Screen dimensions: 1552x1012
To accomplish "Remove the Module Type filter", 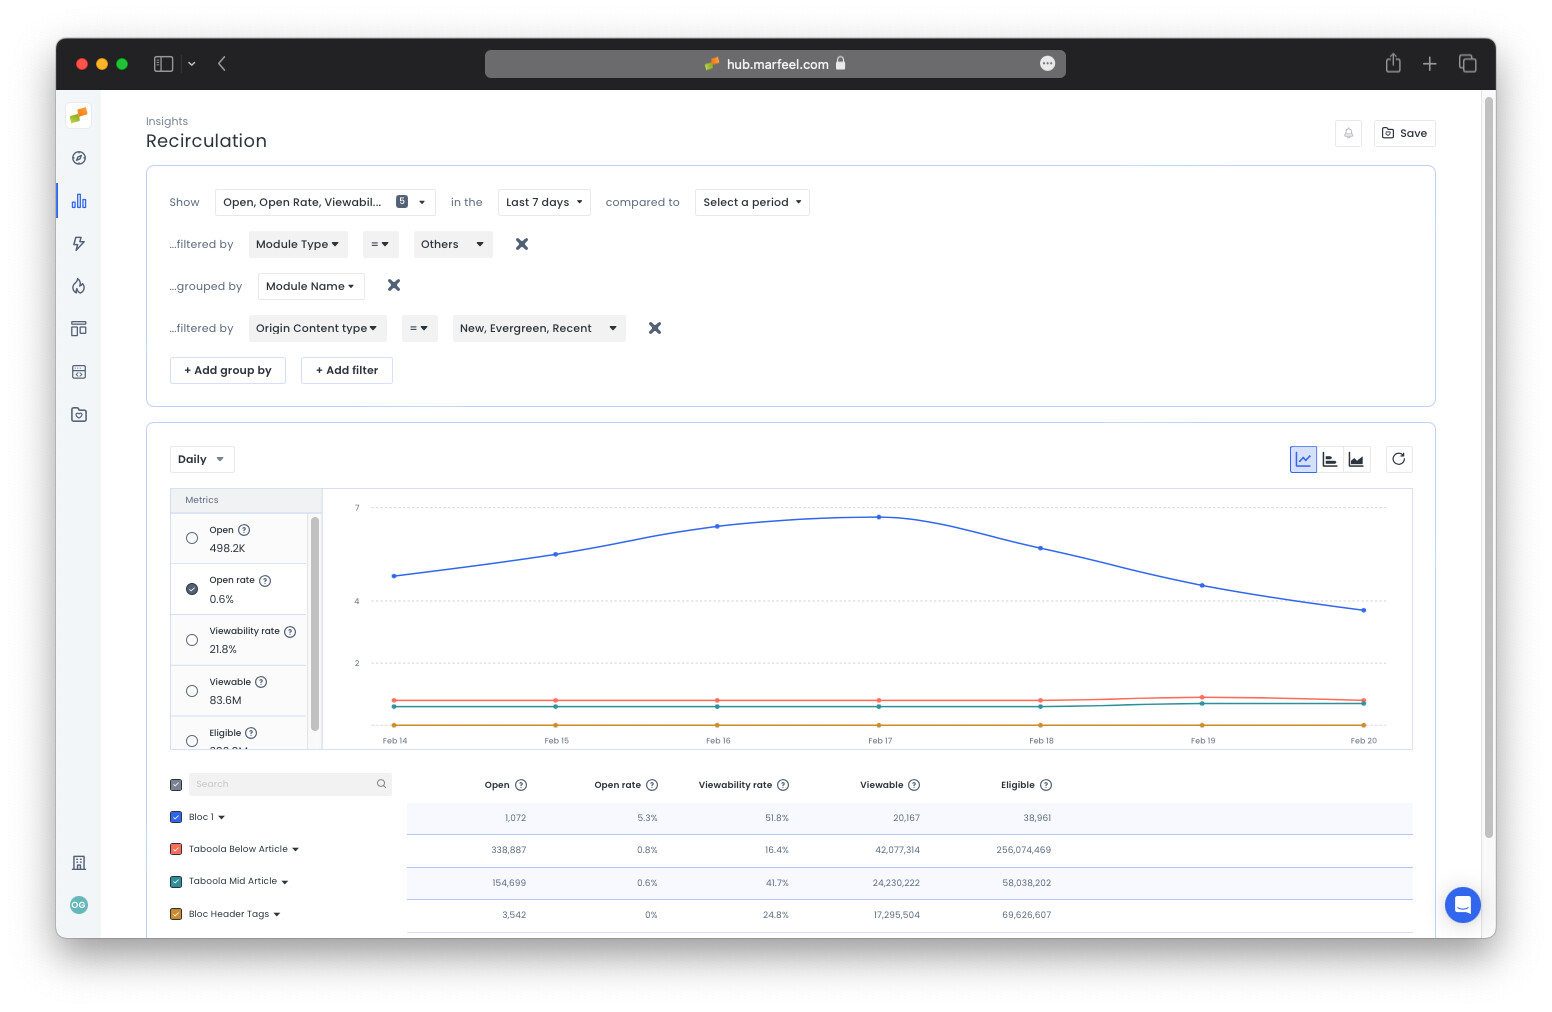I will point(522,244).
